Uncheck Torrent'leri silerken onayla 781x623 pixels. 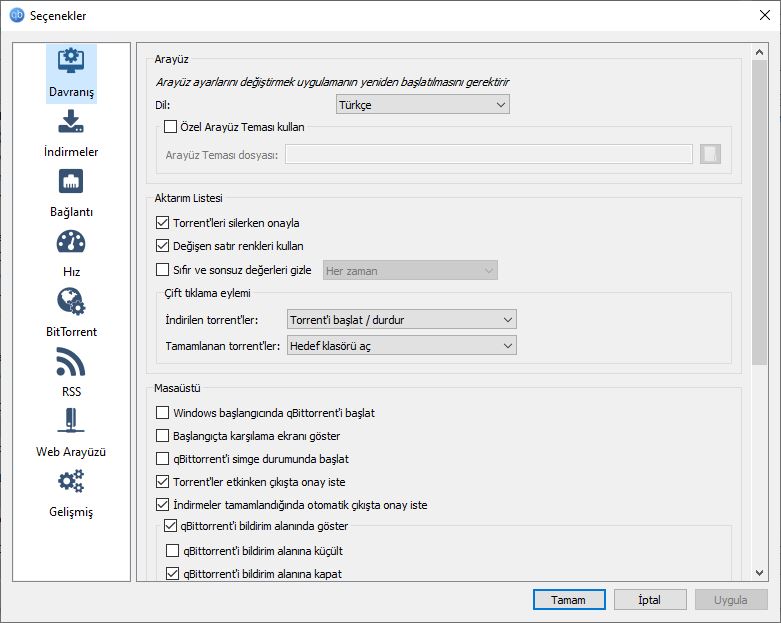(162, 222)
